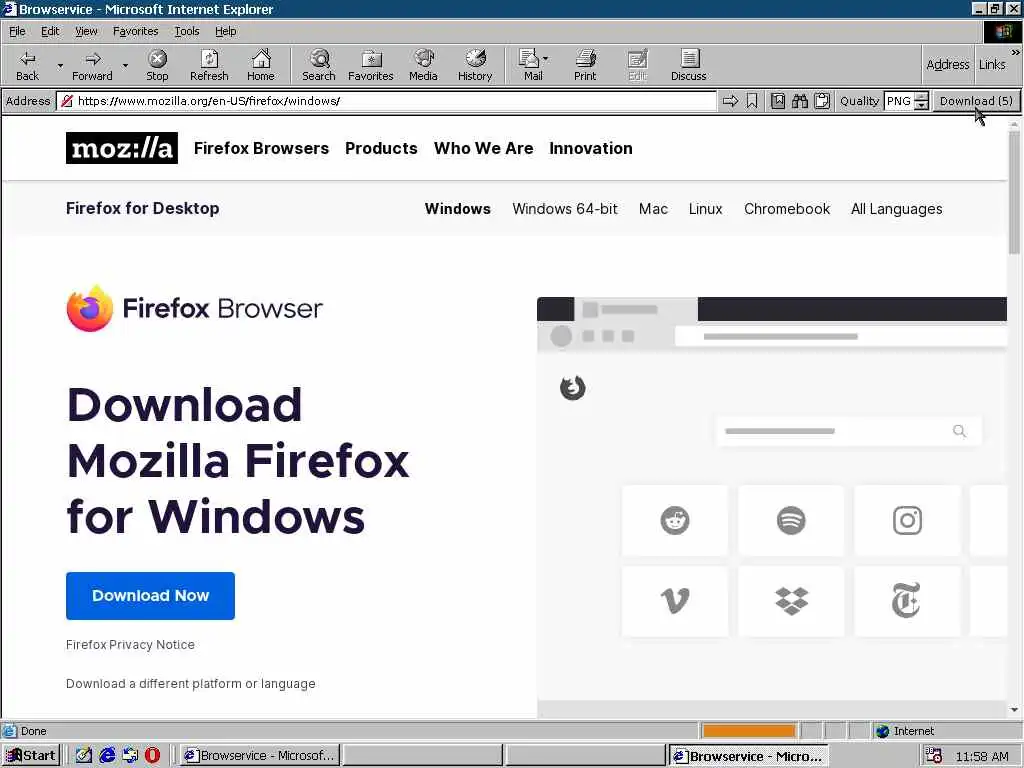
Task: Click the Download (5) button
Action: tap(976, 101)
